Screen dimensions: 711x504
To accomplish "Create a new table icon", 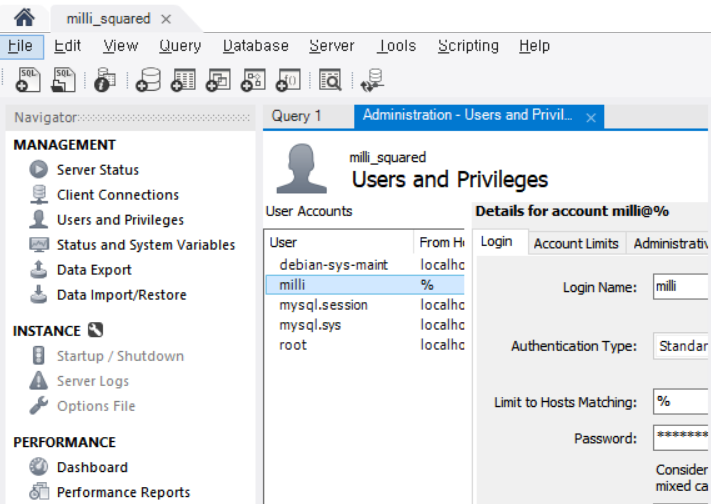I will [183, 80].
